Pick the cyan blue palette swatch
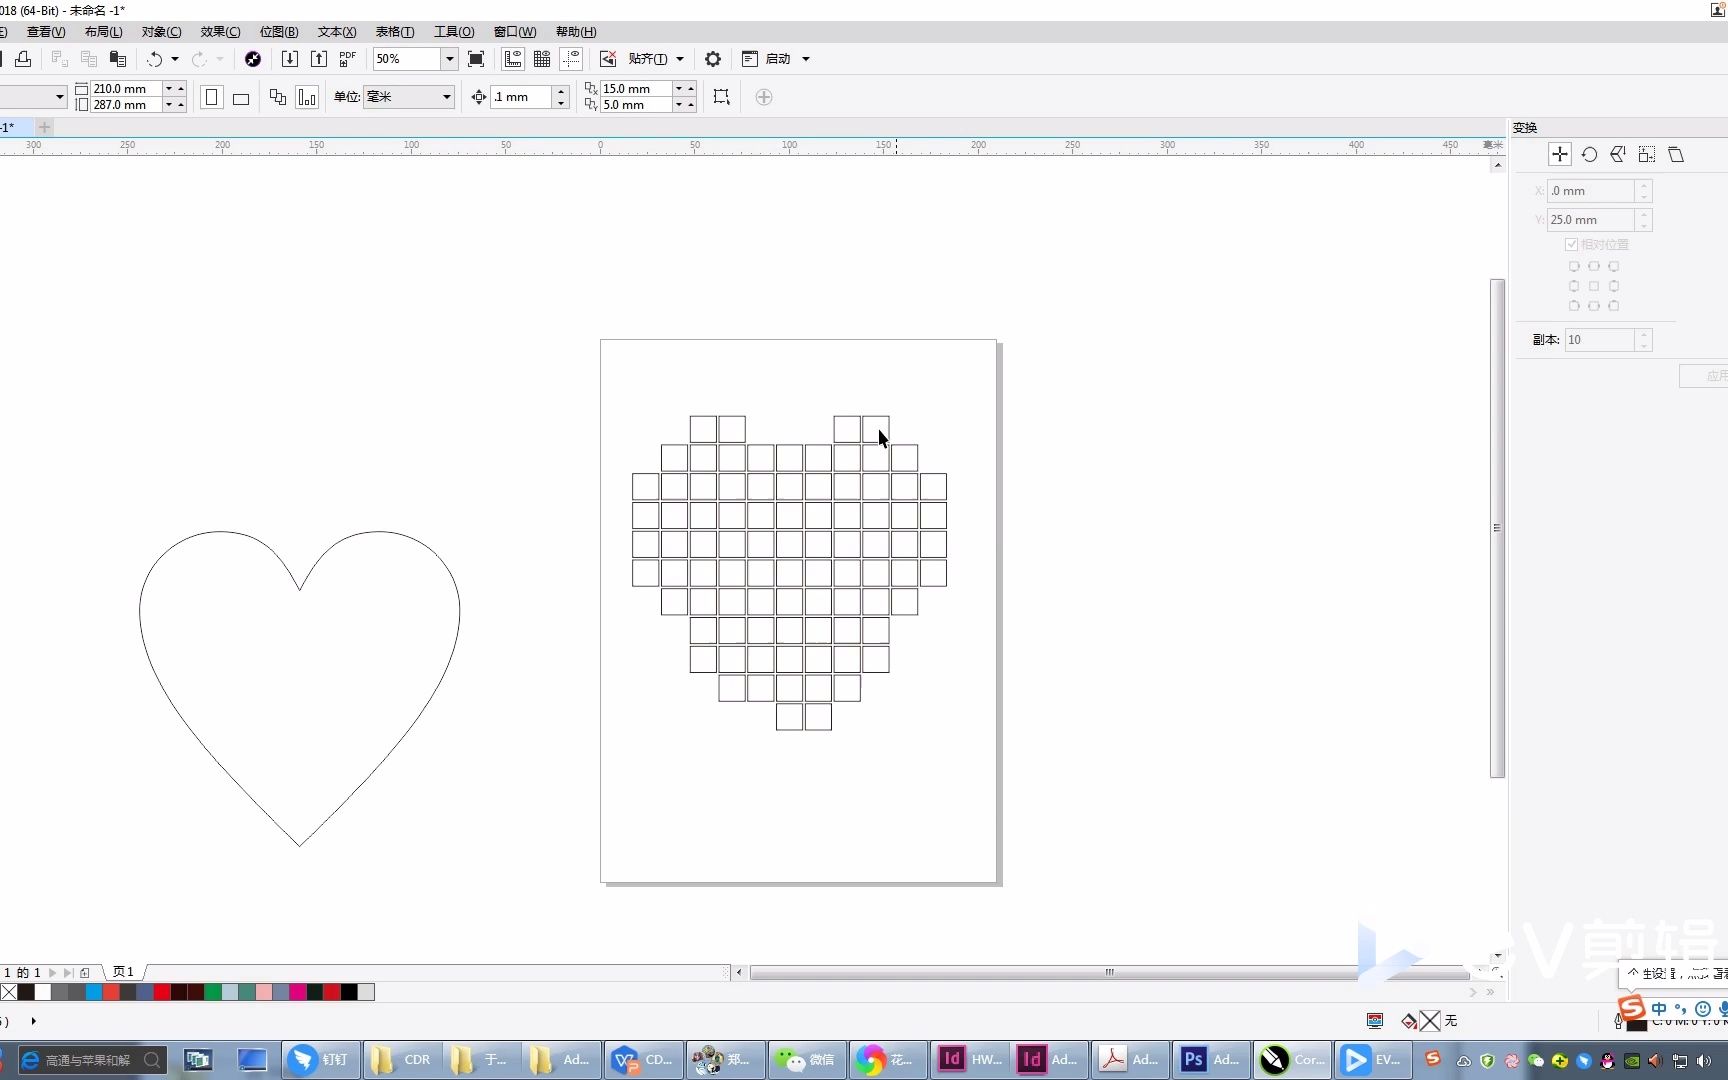 [94, 992]
